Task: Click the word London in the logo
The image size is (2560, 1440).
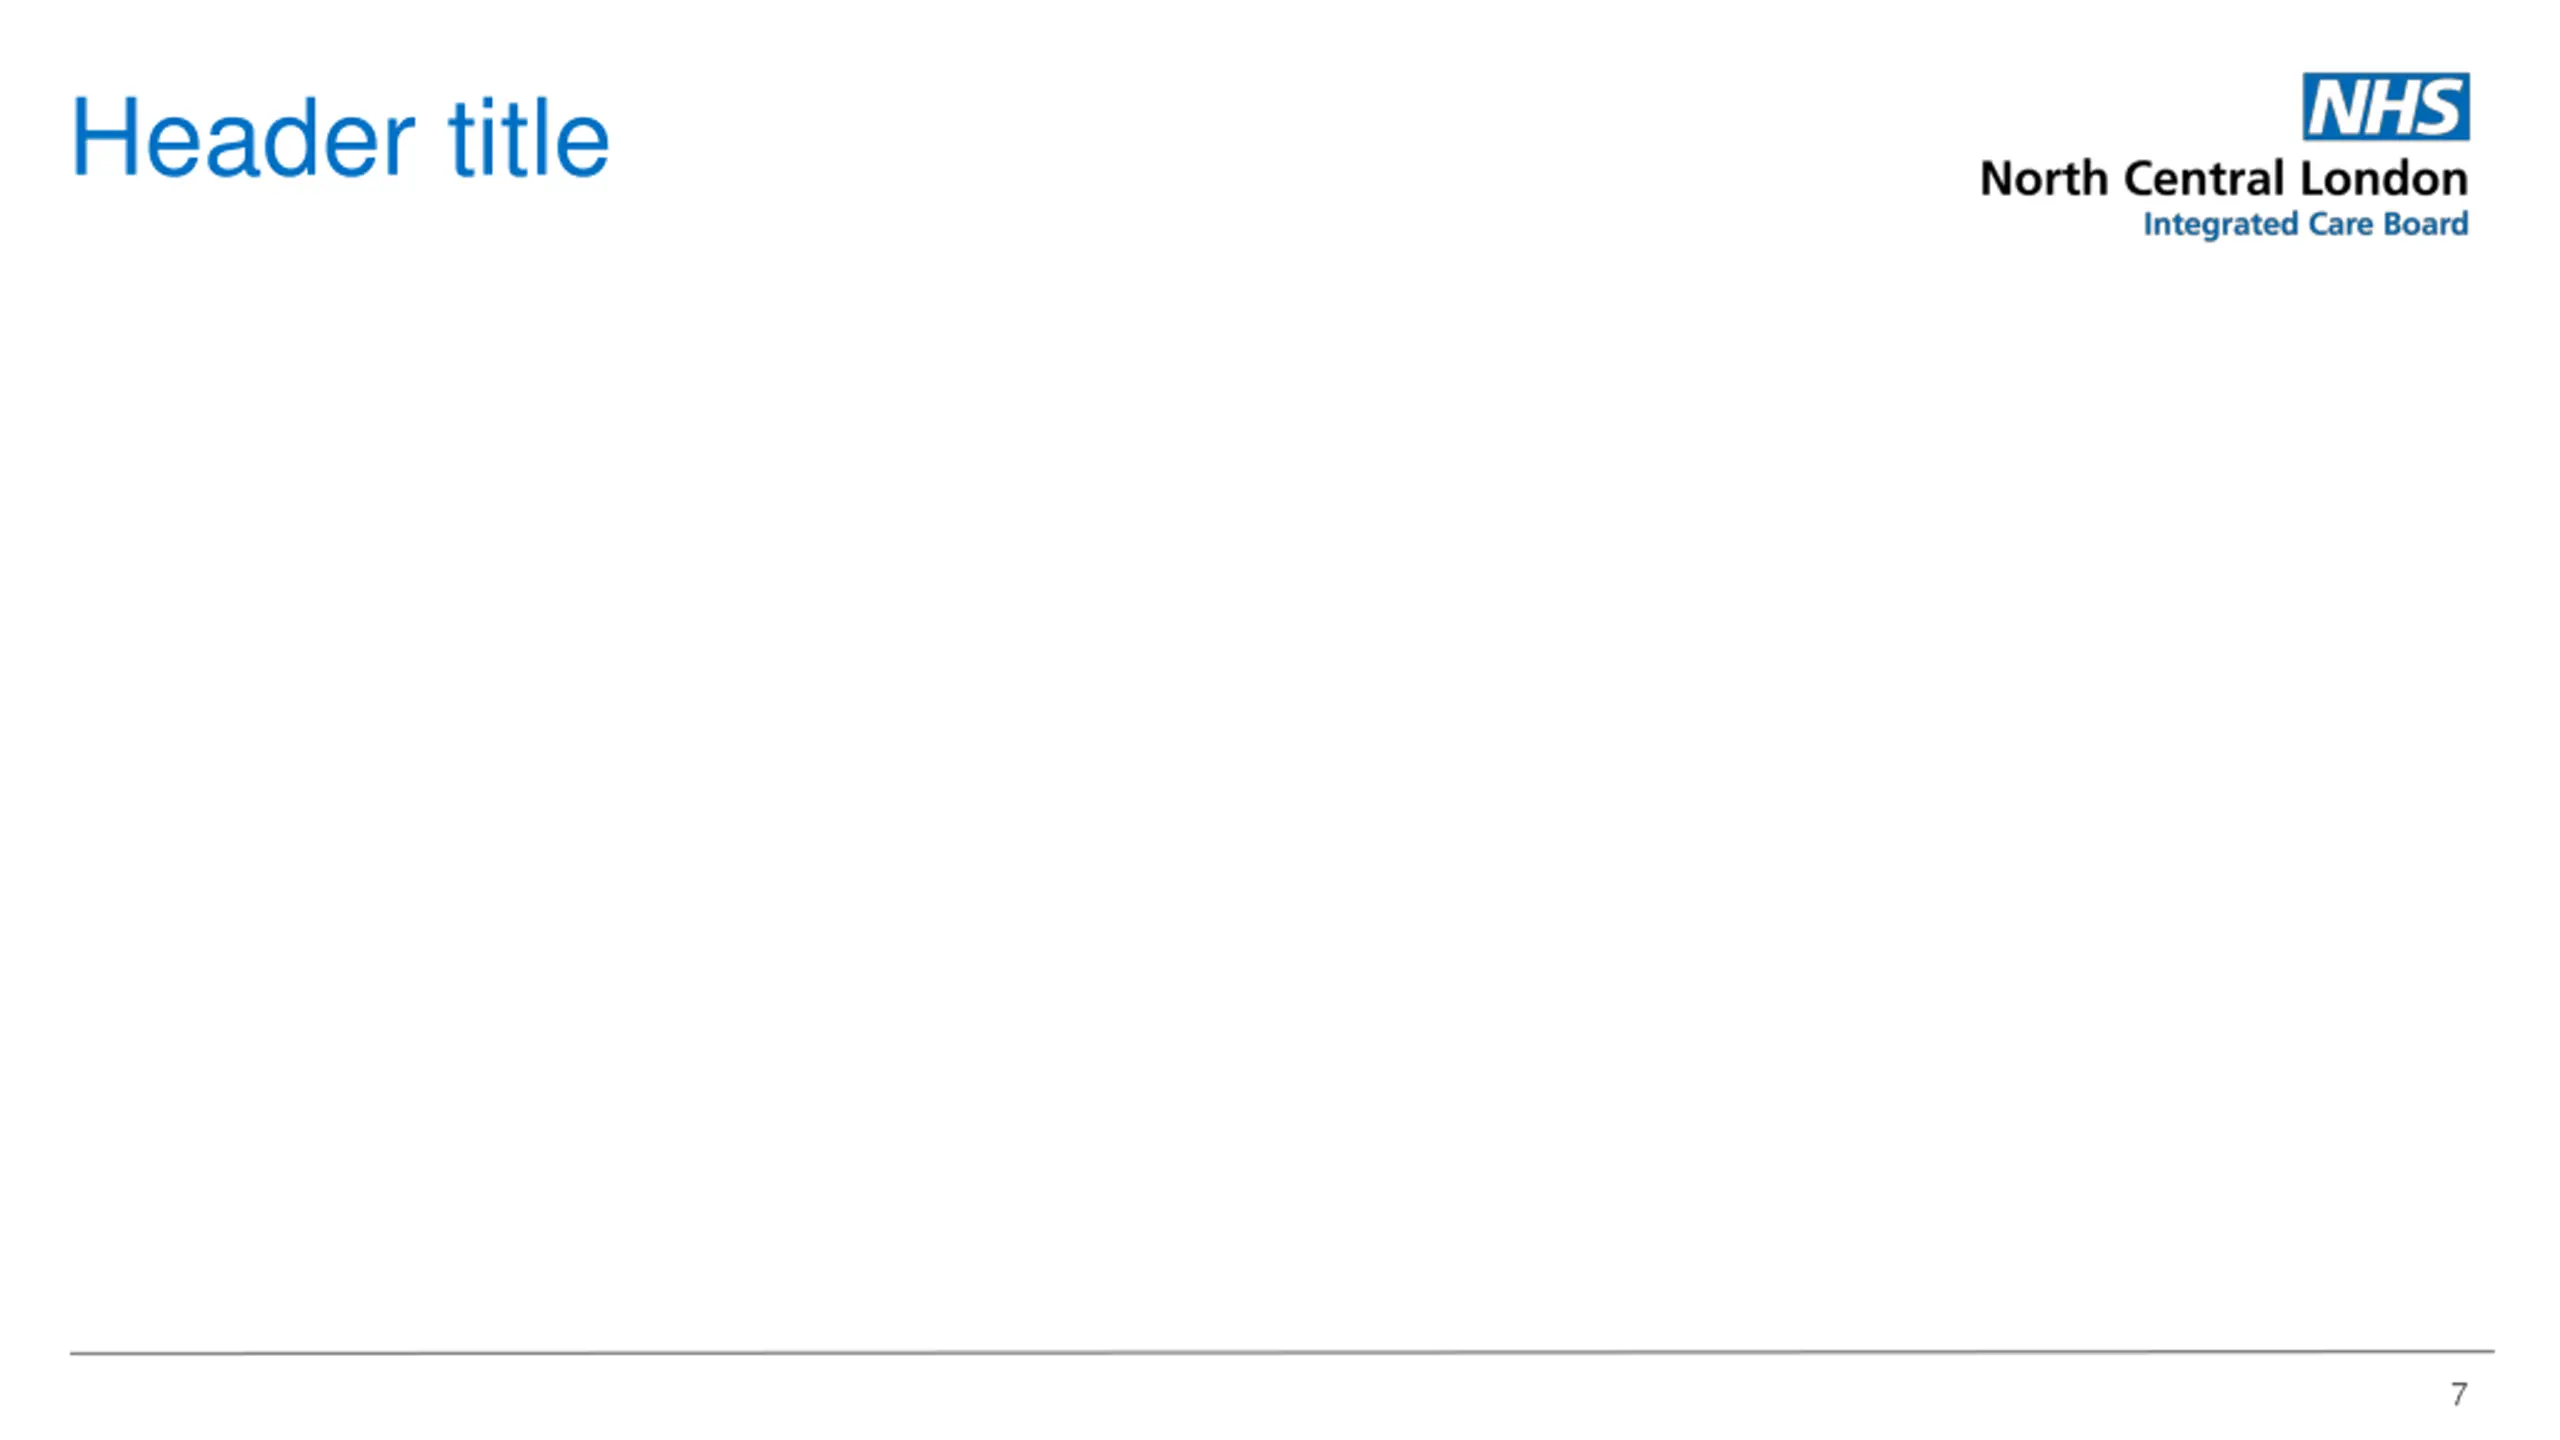Action: (x=2384, y=179)
